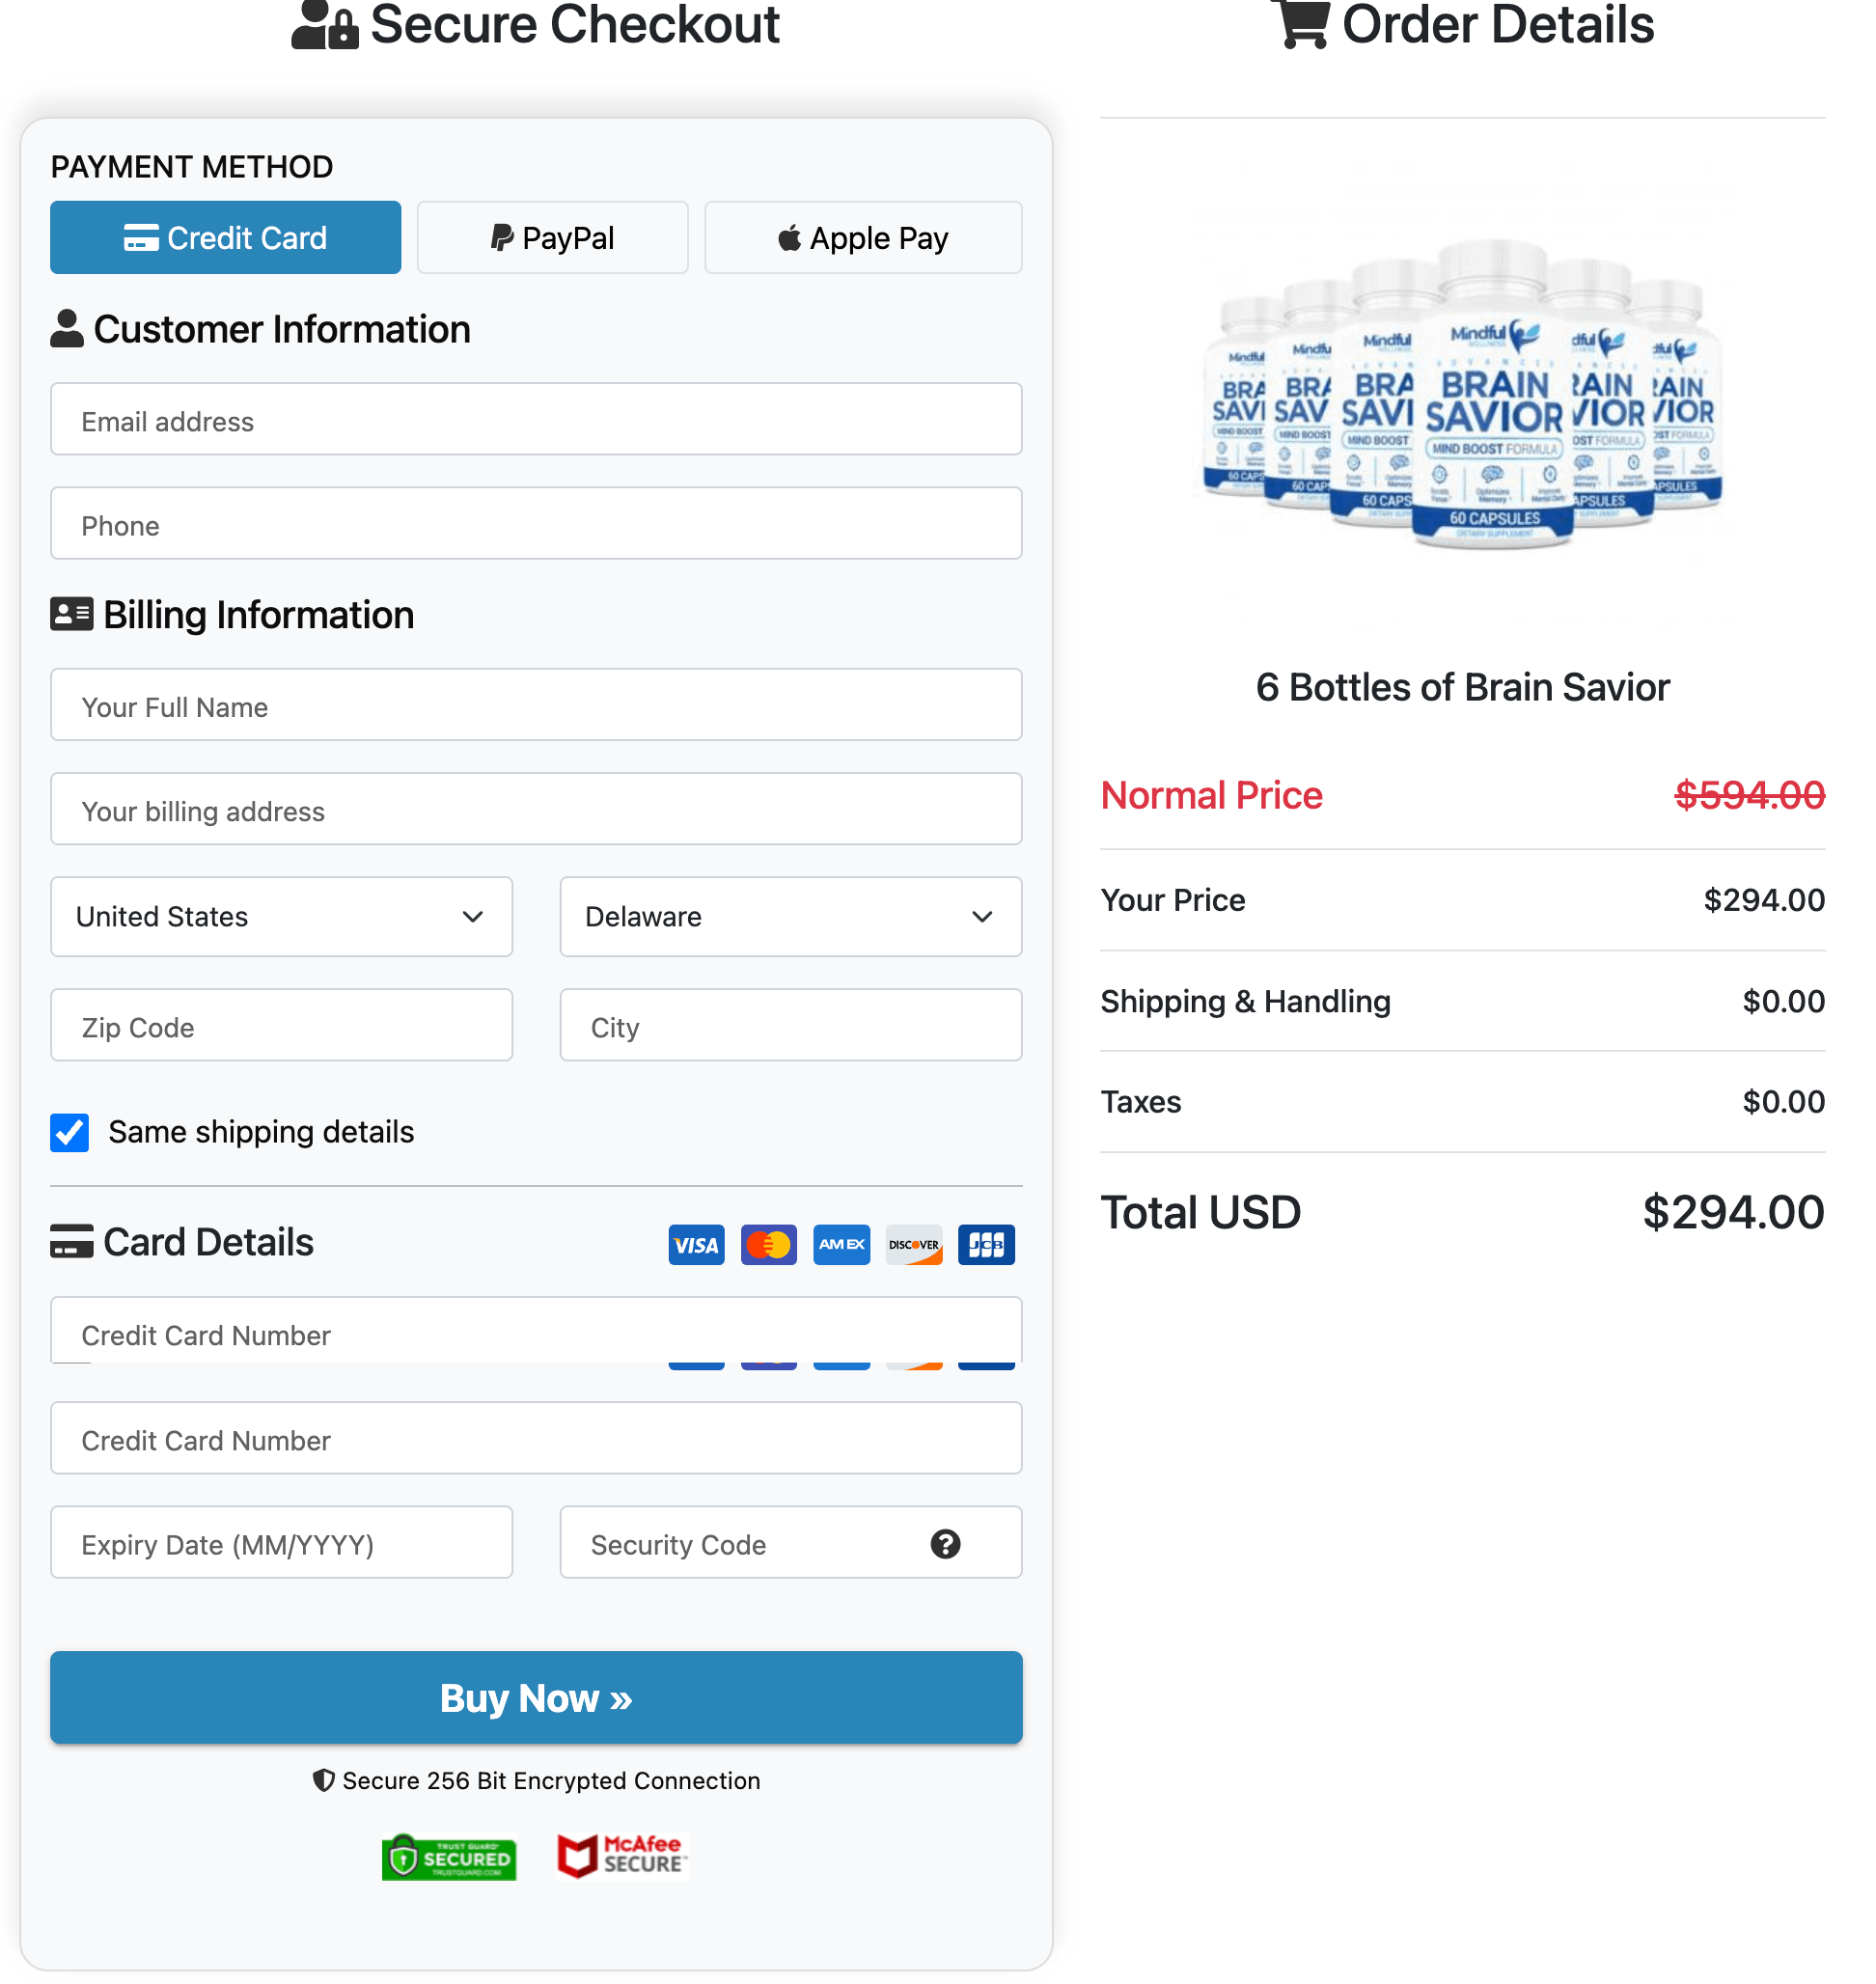Click inside the Email address field

(x=536, y=420)
